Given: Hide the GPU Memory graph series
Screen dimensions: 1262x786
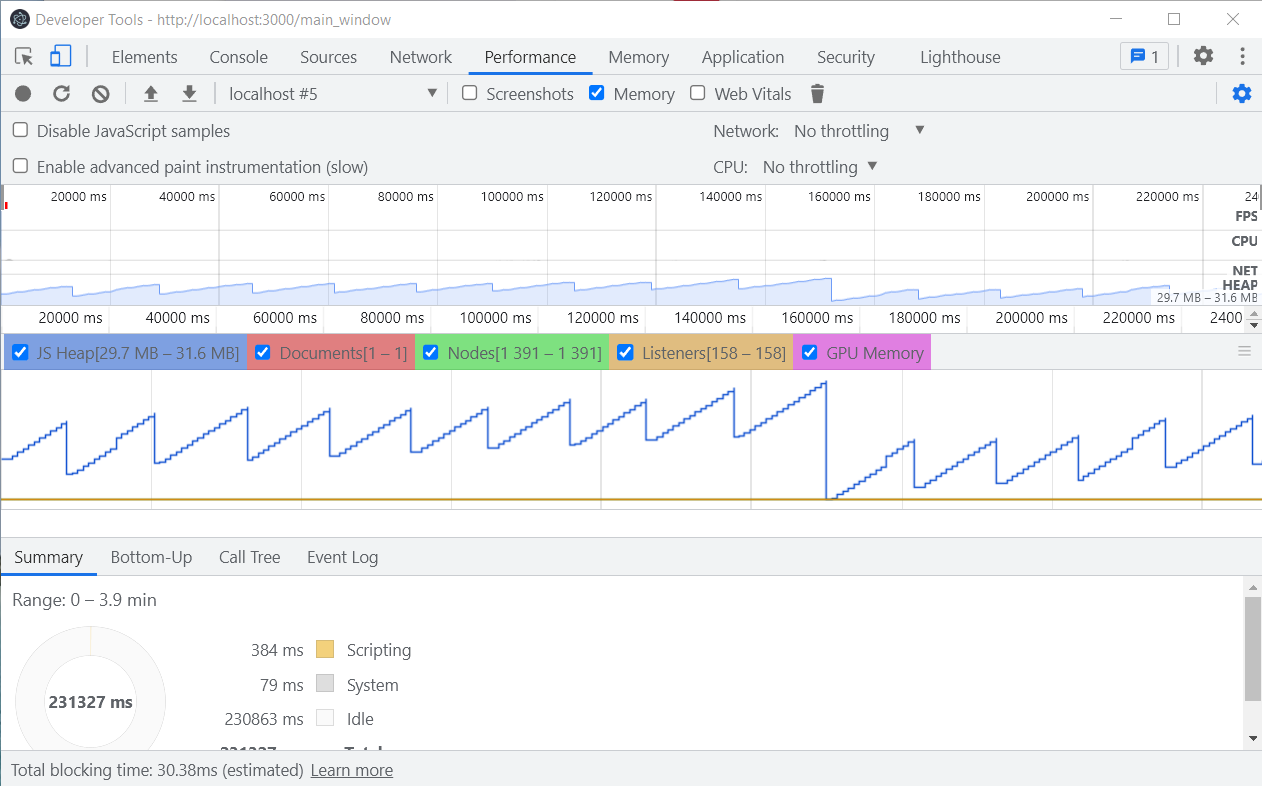Looking at the screenshot, I should pyautogui.click(x=809, y=352).
